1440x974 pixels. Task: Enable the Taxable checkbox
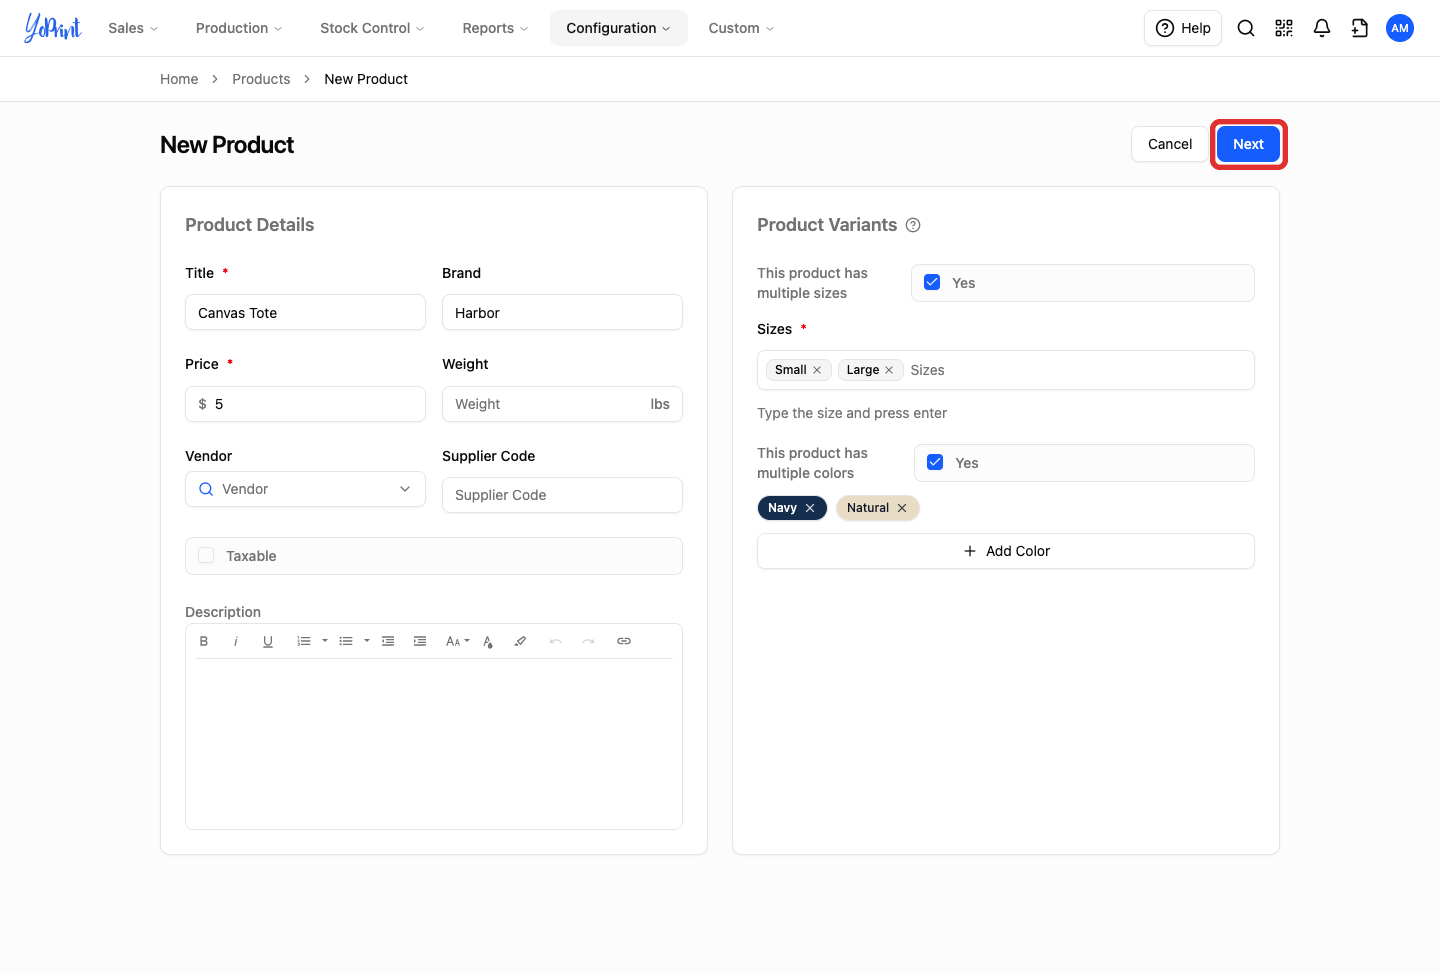click(x=206, y=555)
